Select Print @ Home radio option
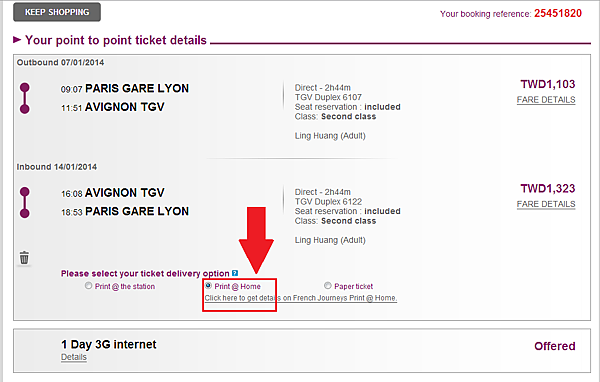This screenshot has height=382, width=600. (209, 286)
